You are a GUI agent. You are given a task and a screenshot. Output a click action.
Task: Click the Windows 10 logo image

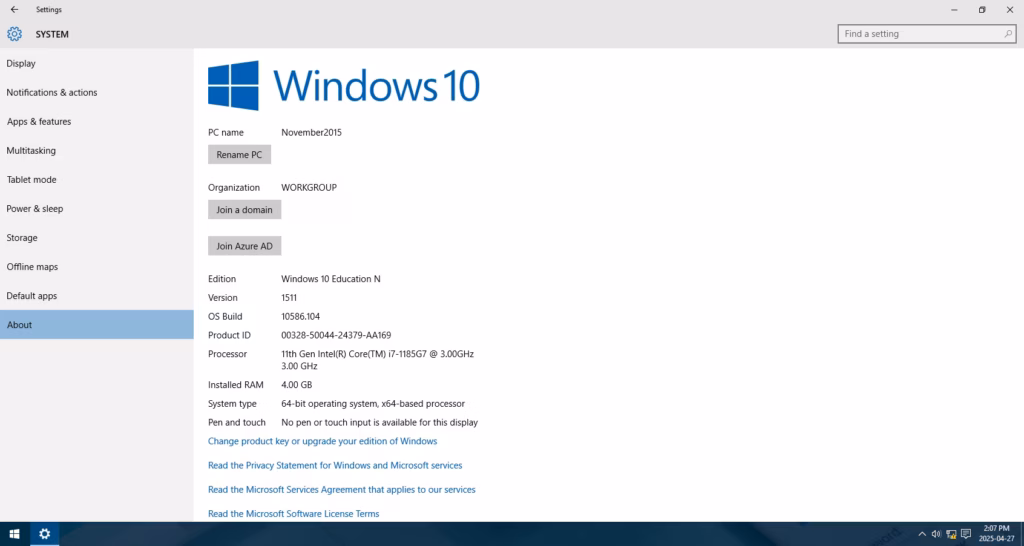click(344, 86)
